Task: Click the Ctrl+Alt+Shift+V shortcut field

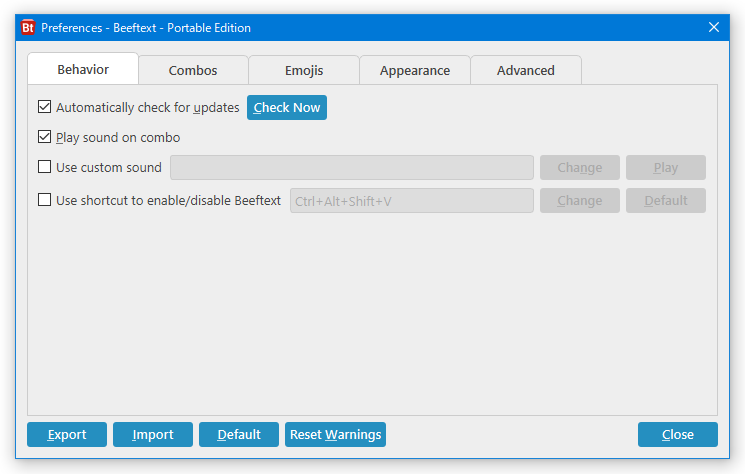Action: click(x=411, y=200)
